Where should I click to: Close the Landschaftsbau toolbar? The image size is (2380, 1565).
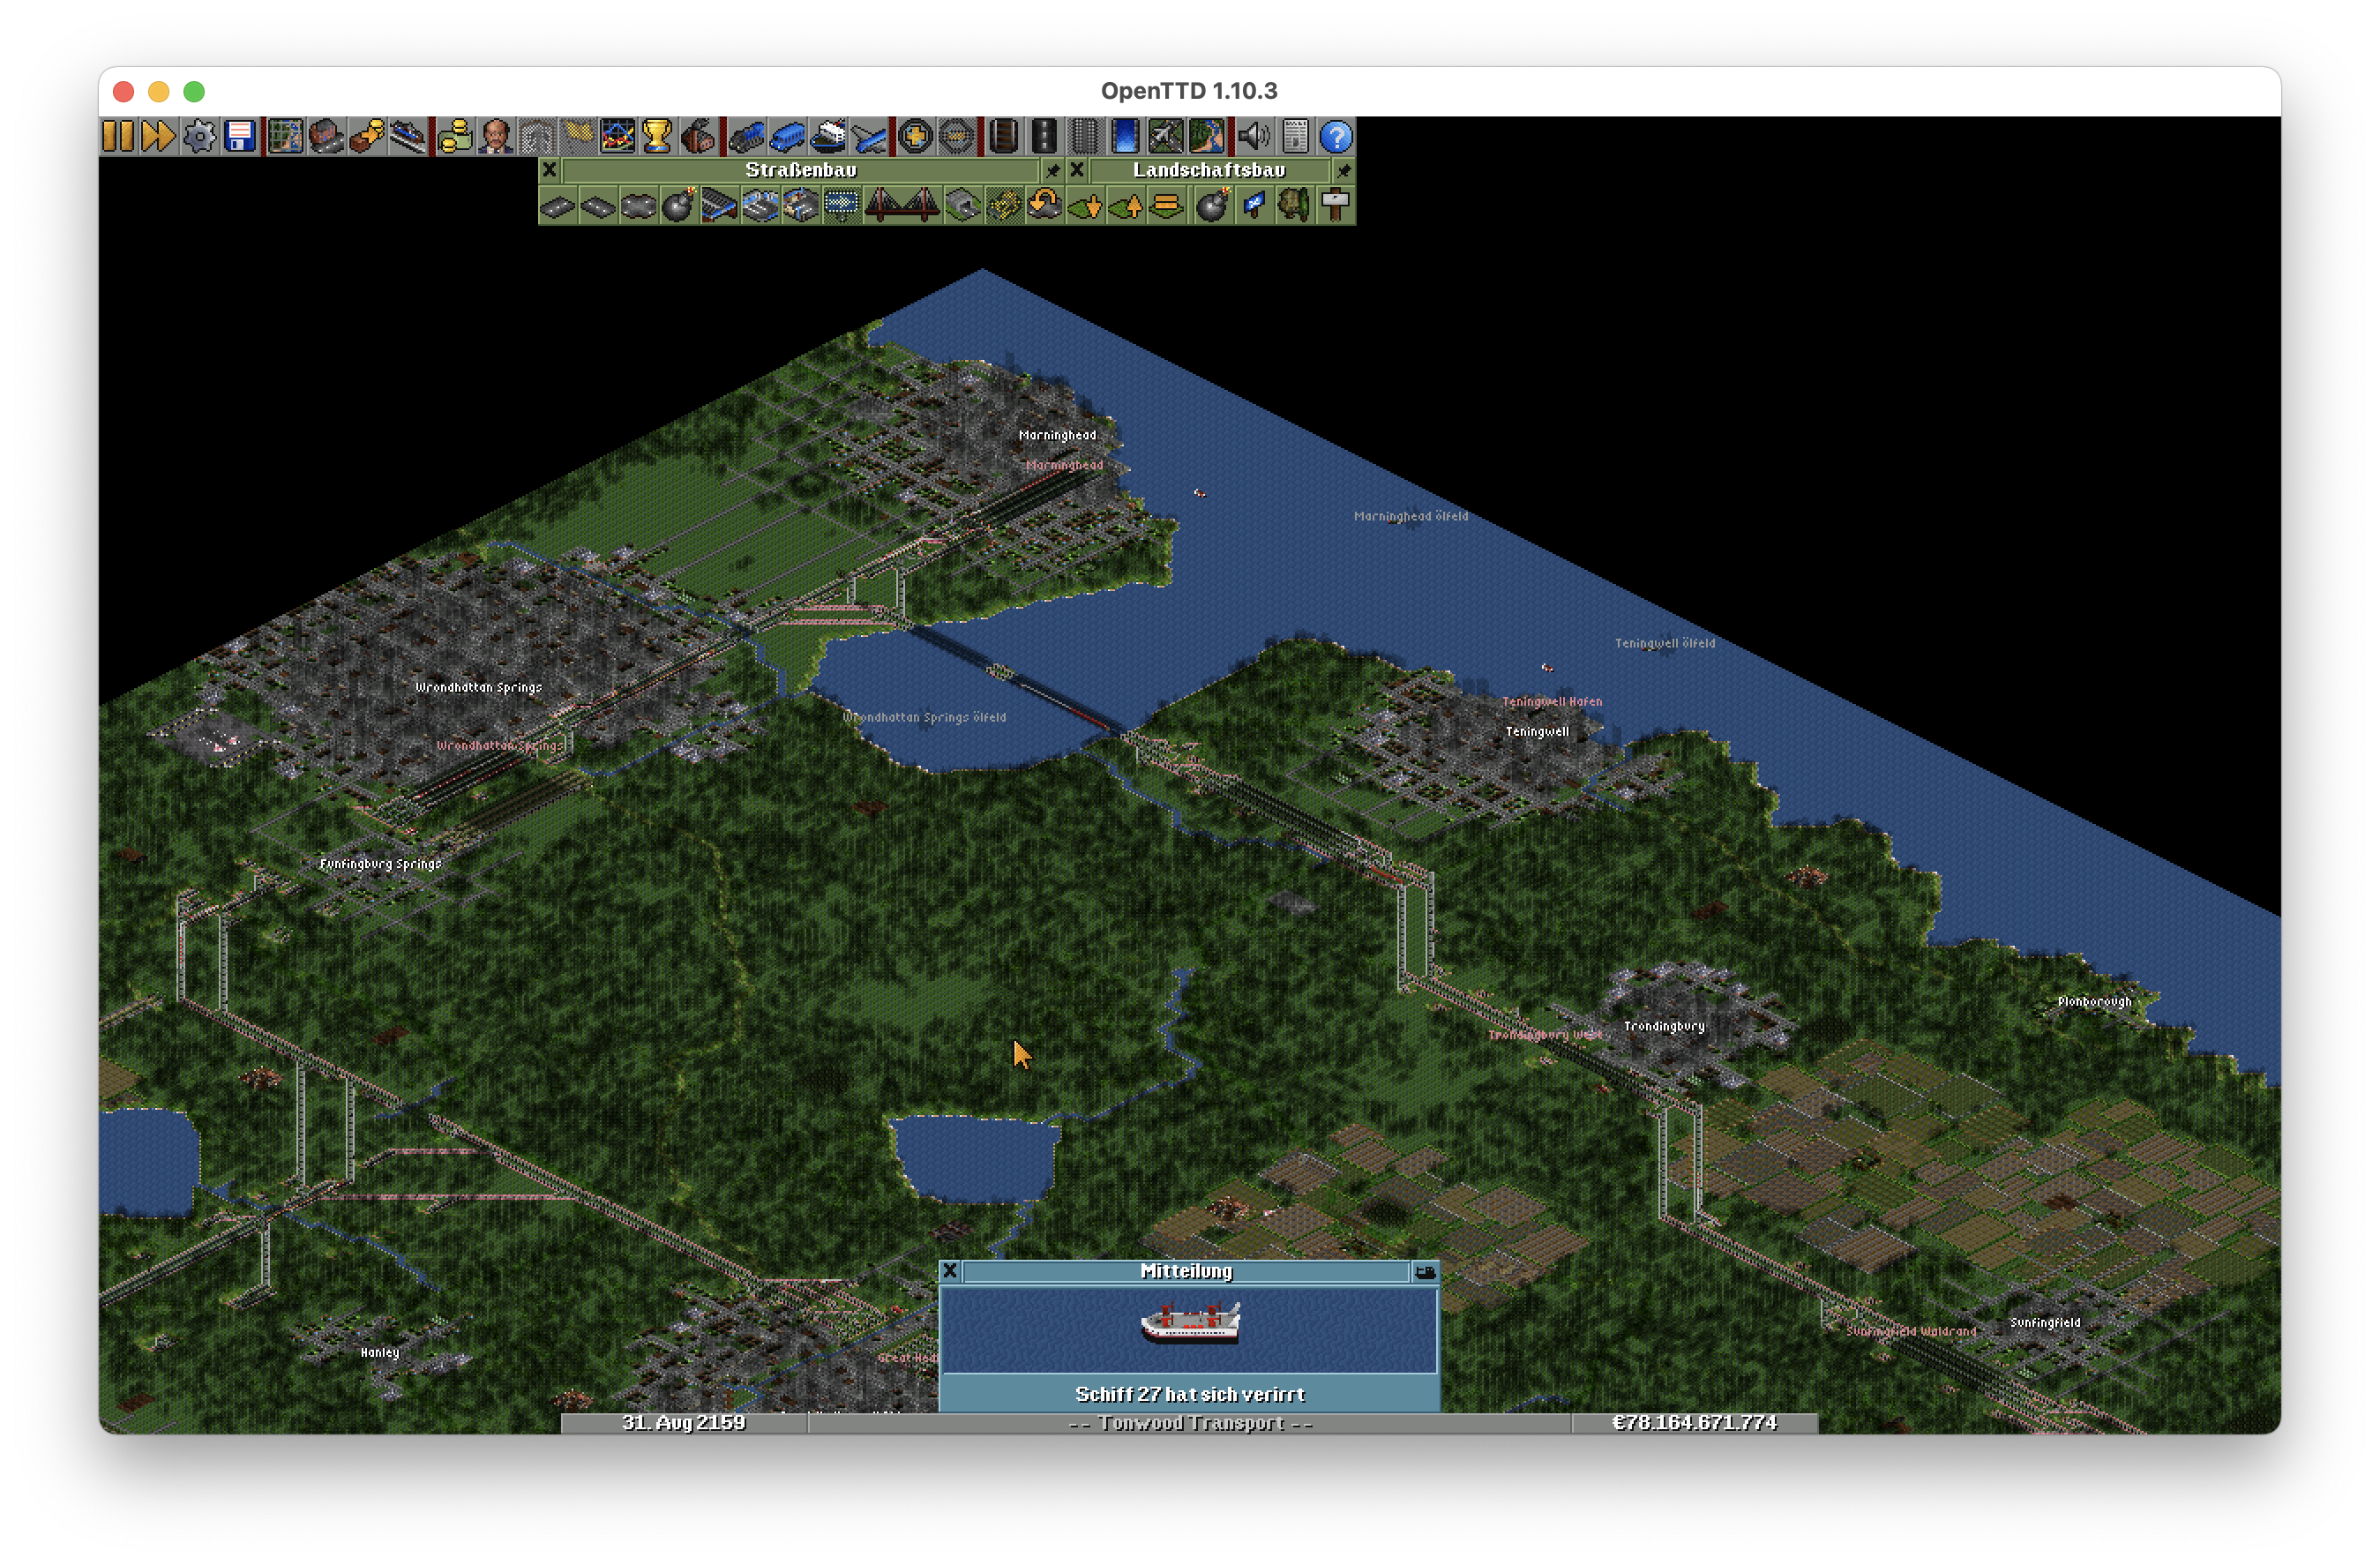pyautogui.click(x=1078, y=171)
